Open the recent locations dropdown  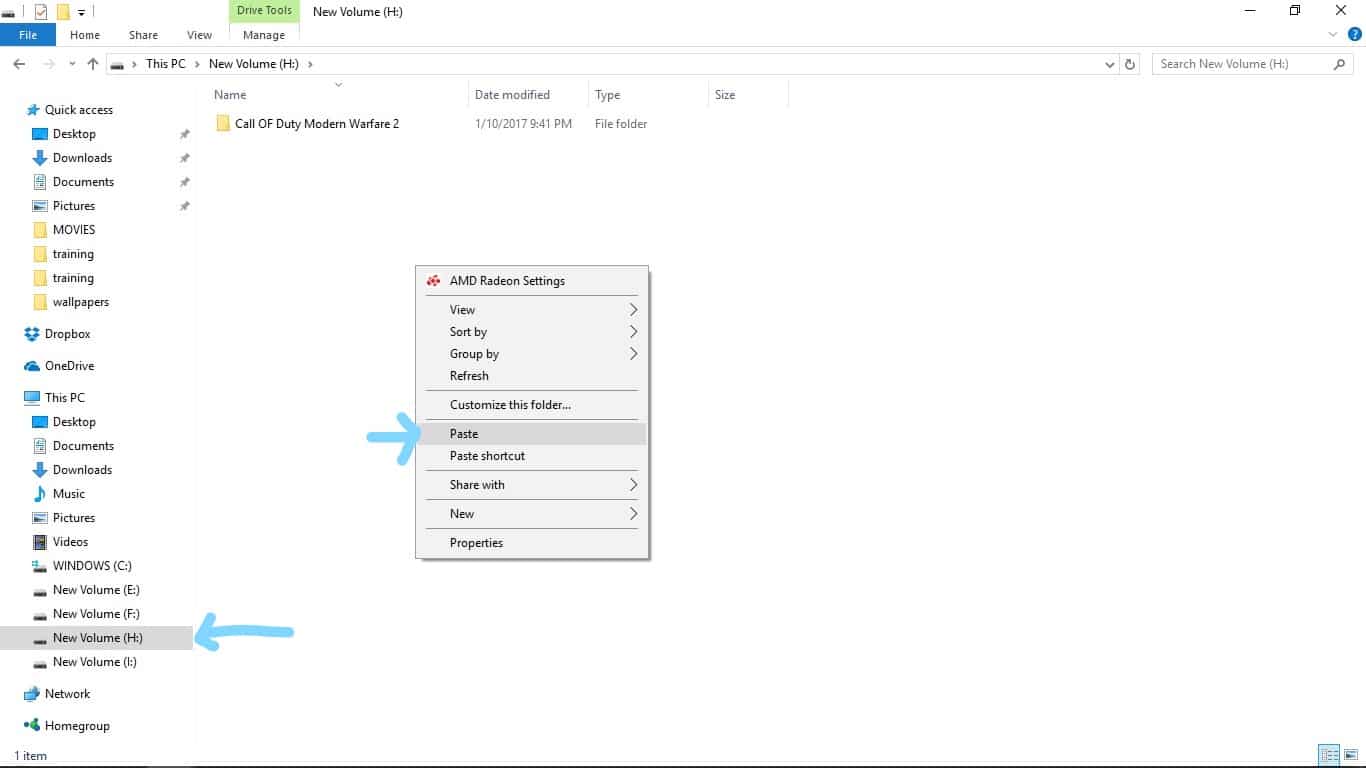[x=72, y=64]
